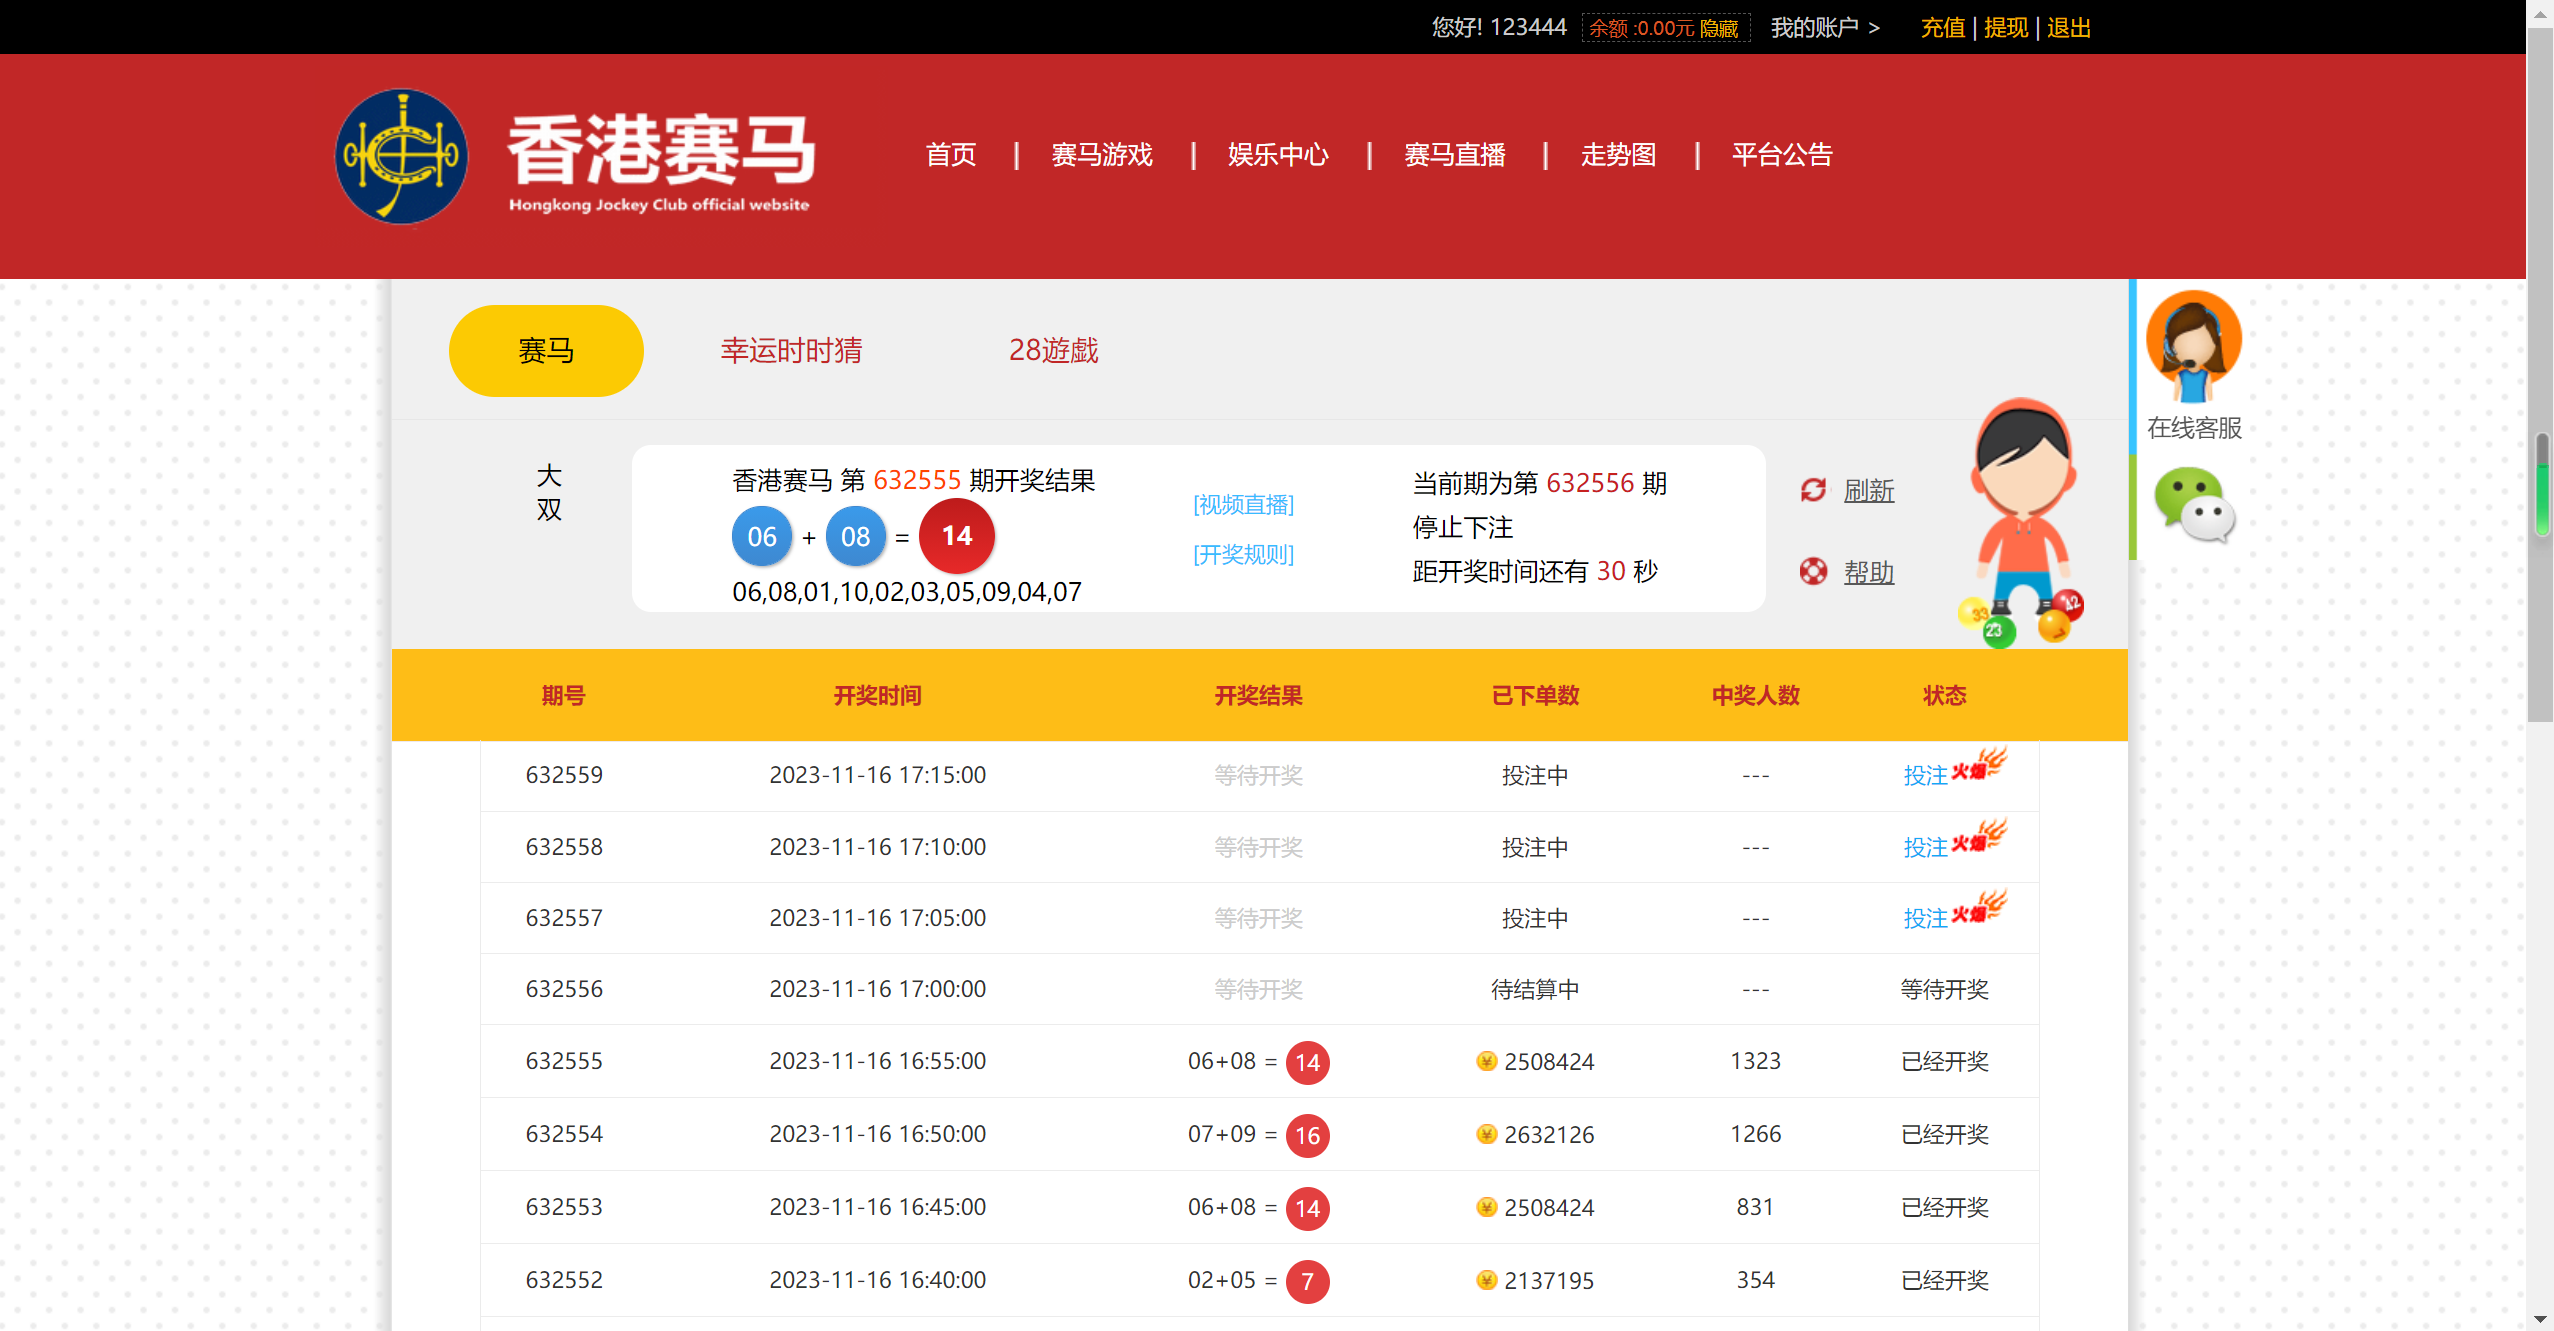Open 走势图 from the top navigation
2554x1331 pixels.
[x=1618, y=155]
